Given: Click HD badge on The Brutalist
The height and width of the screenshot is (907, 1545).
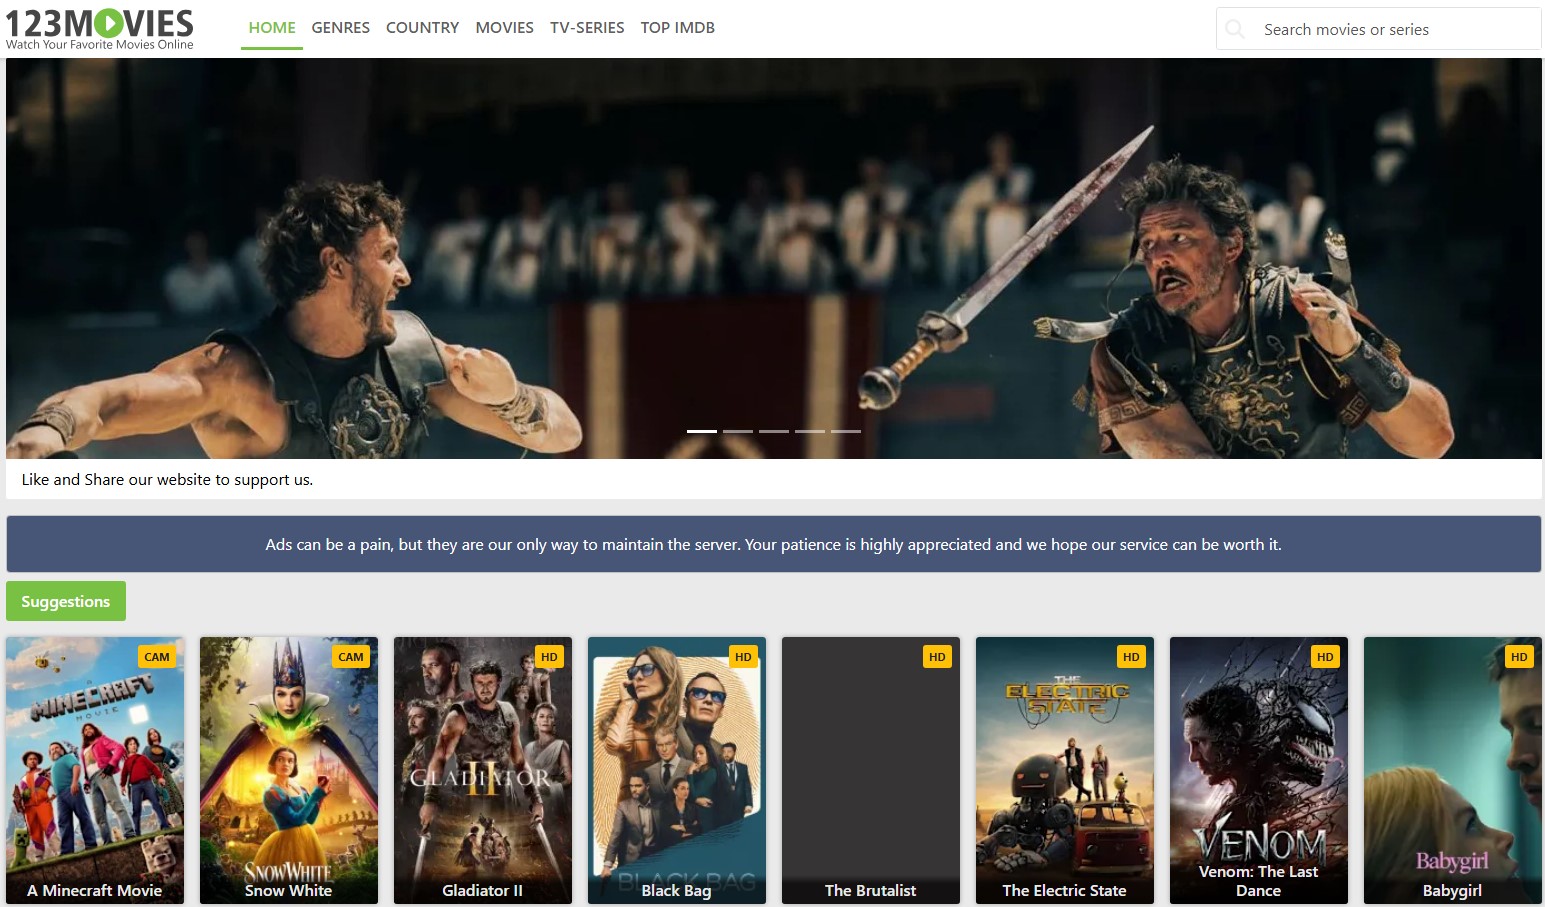Looking at the screenshot, I should coord(937,657).
